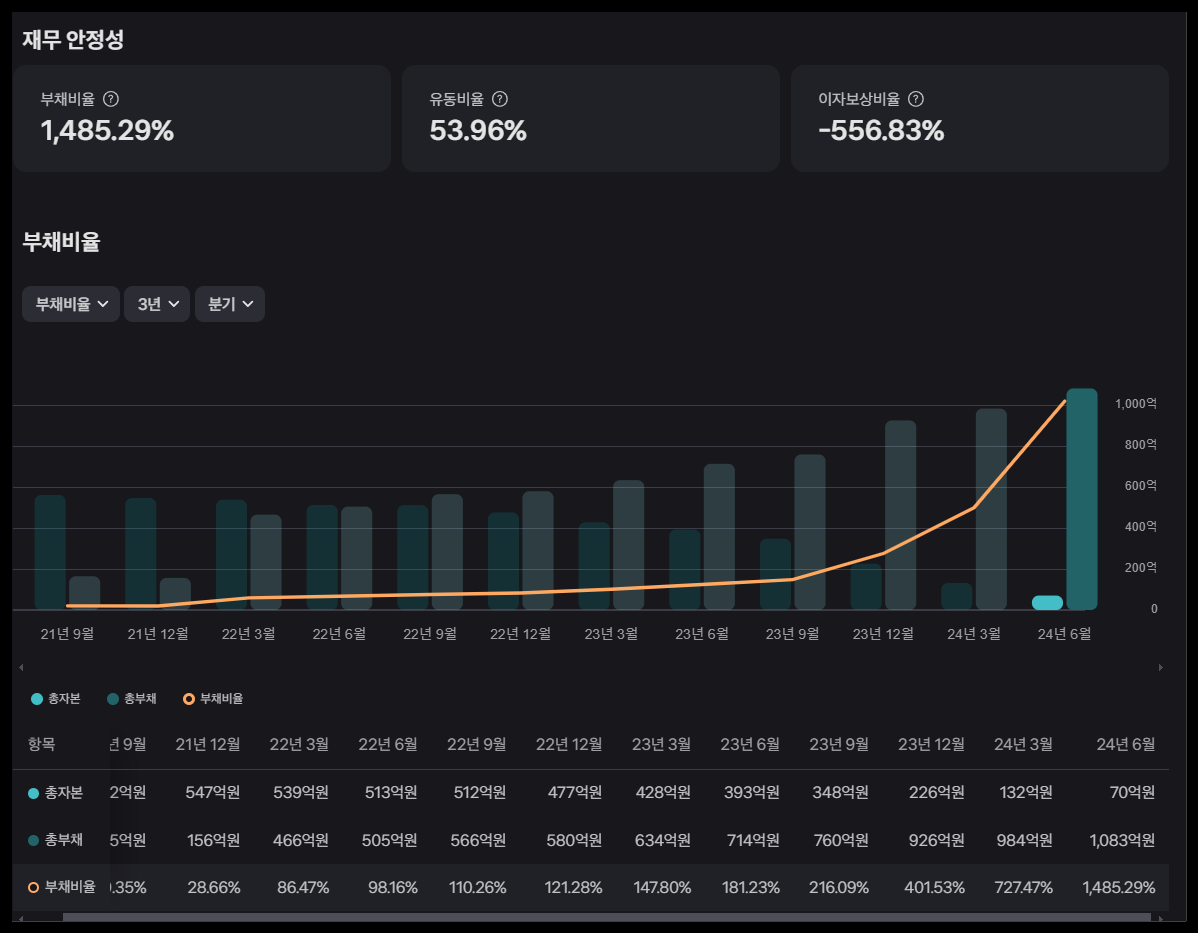Open the 부채비율 help question-mark icon
This screenshot has height=933, width=1198.
click(111, 99)
